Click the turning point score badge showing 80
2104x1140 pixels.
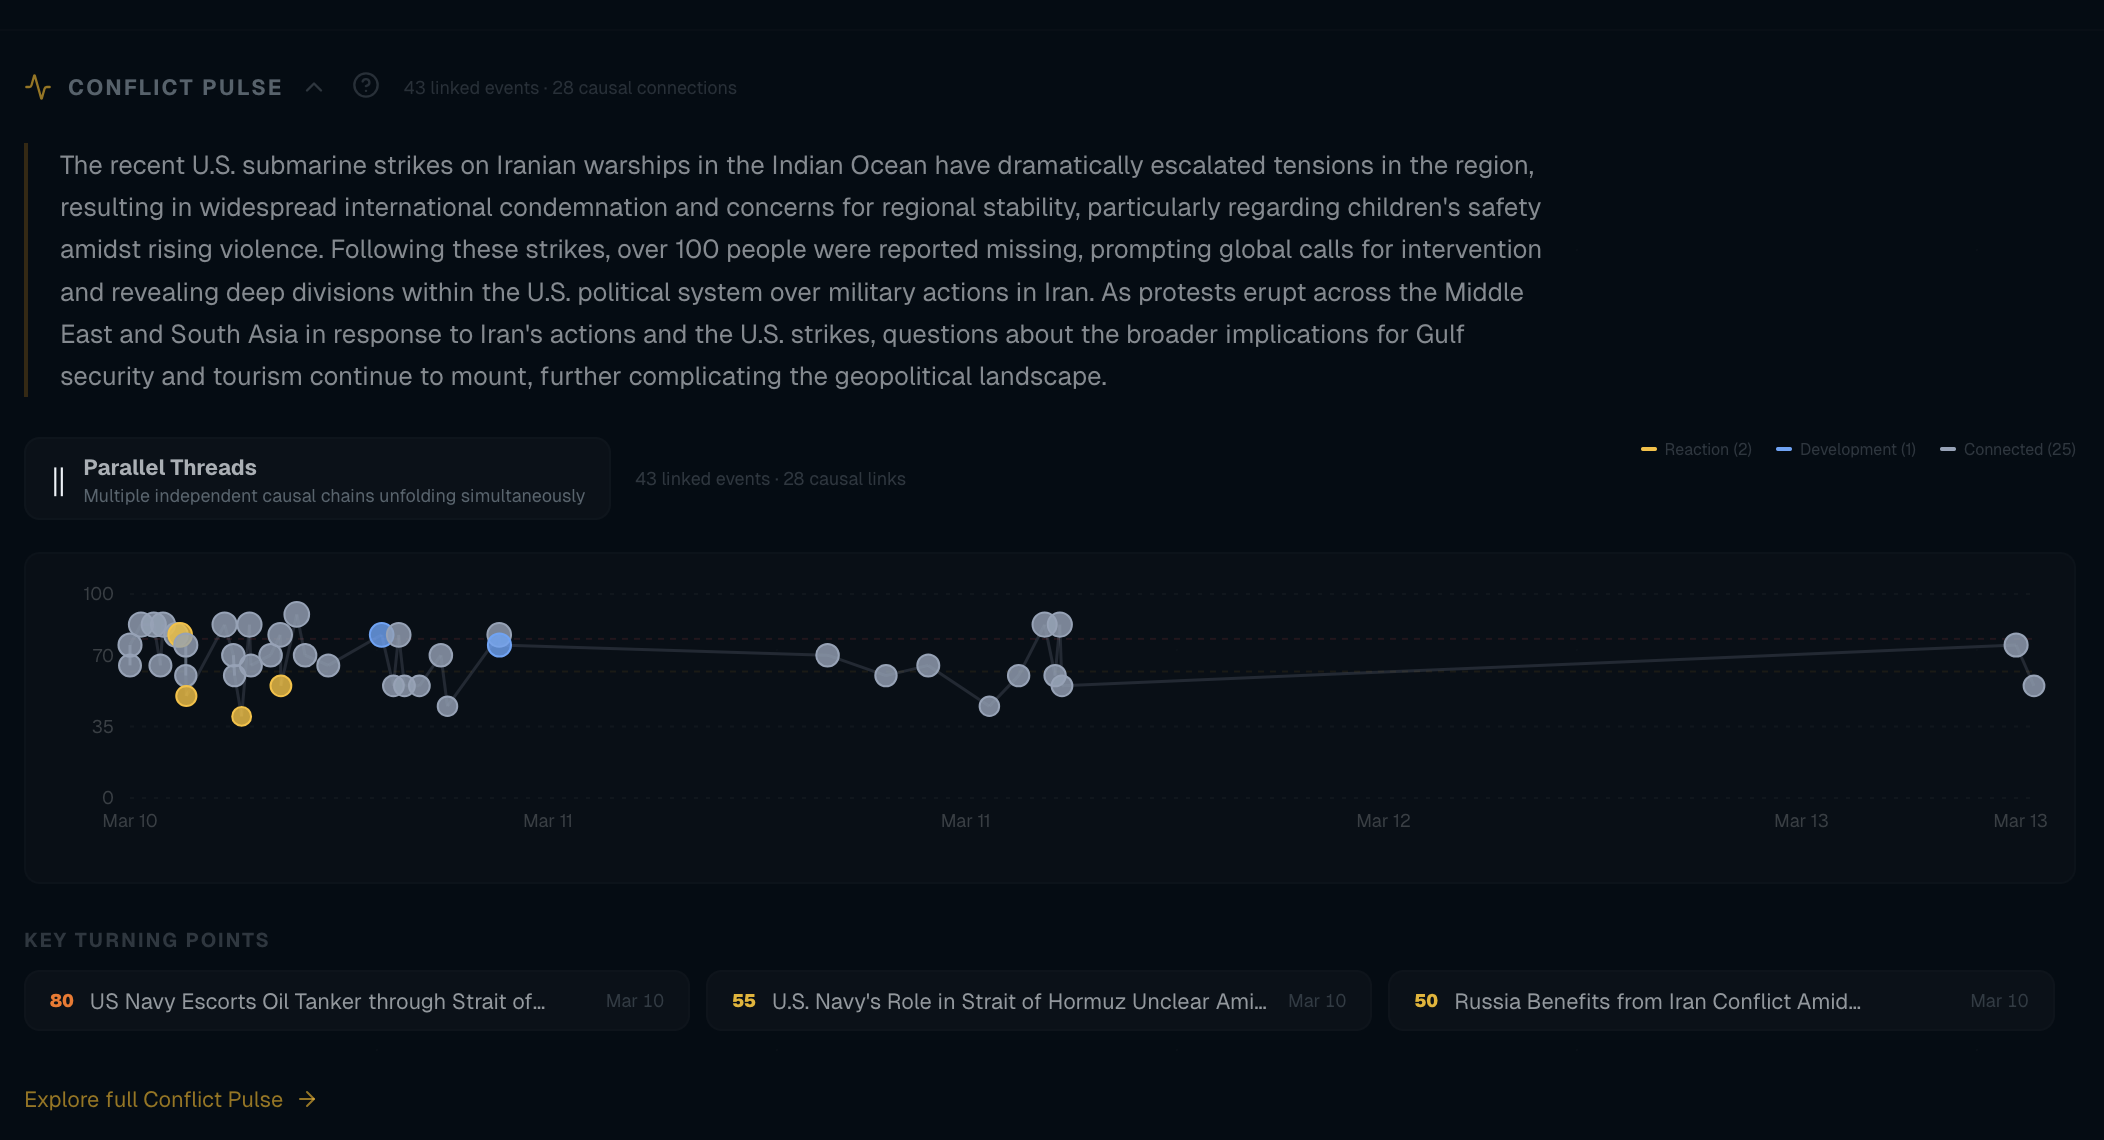62,1000
